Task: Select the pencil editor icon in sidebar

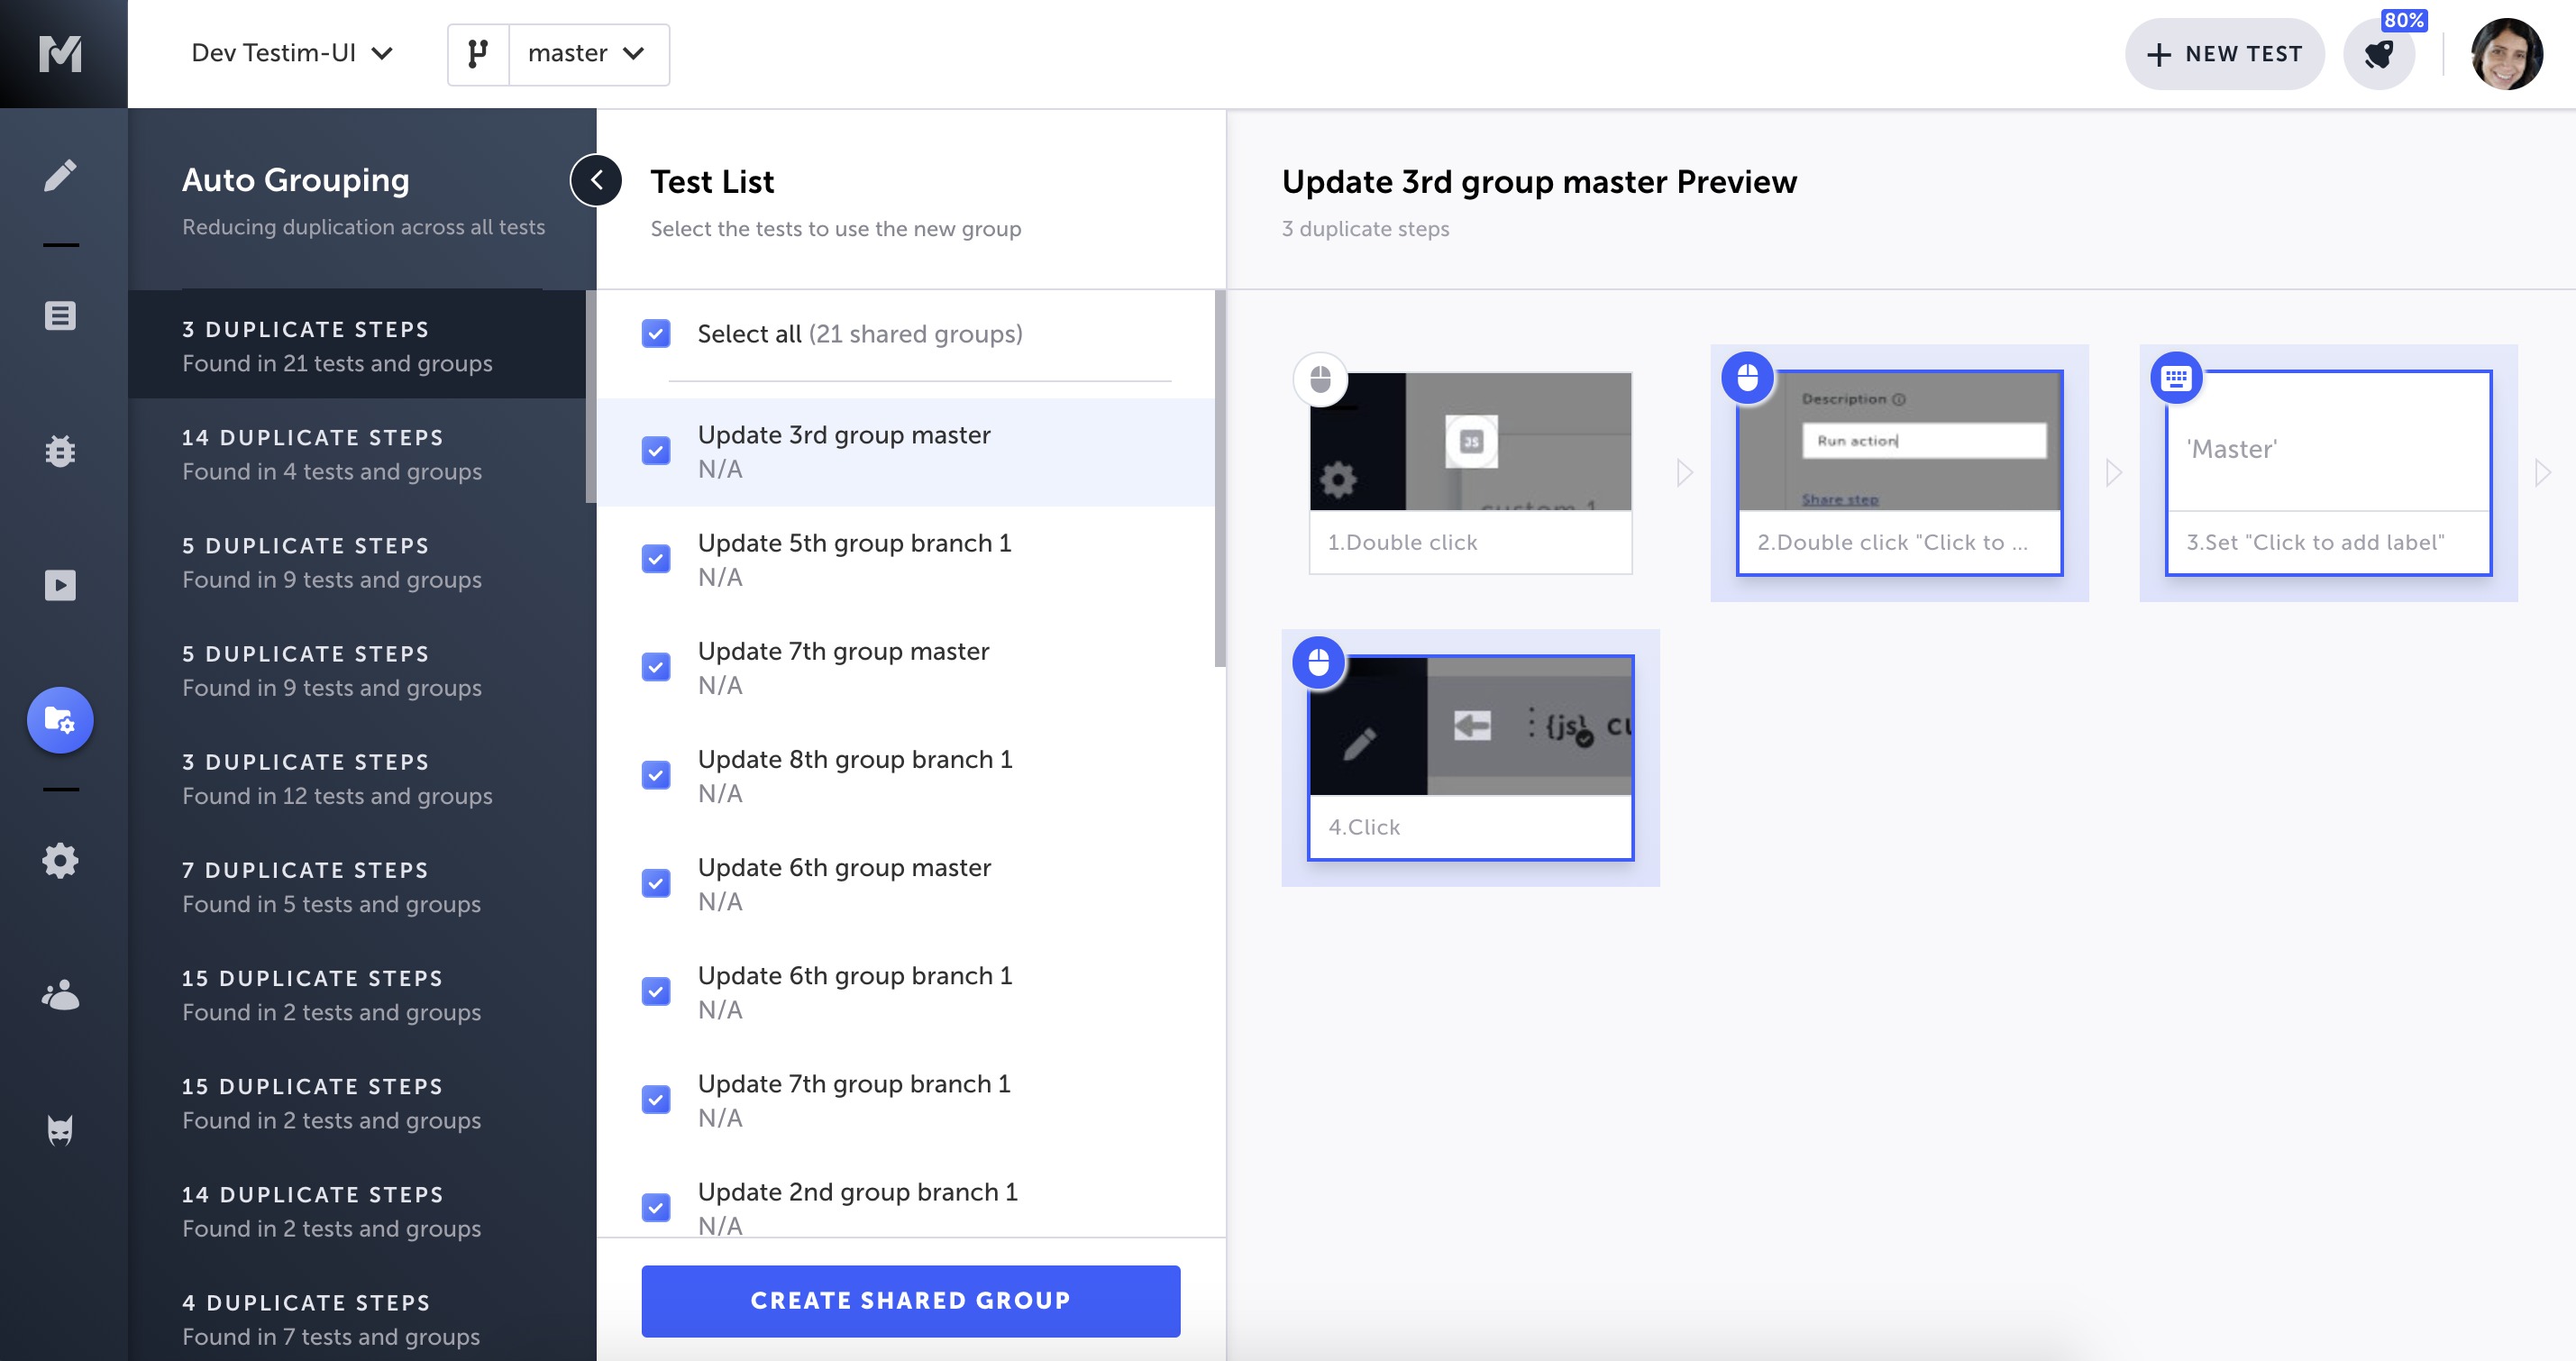Action: [62, 174]
